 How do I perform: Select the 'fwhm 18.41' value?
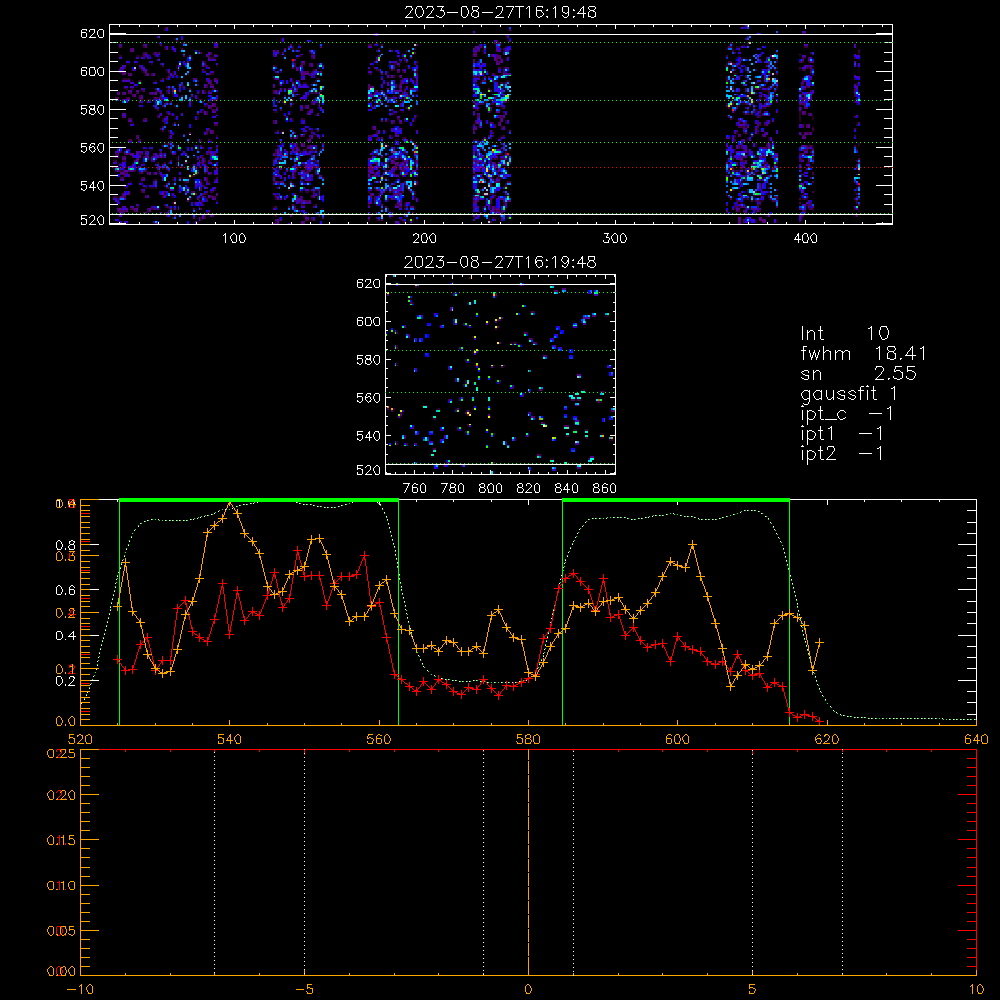click(x=863, y=353)
